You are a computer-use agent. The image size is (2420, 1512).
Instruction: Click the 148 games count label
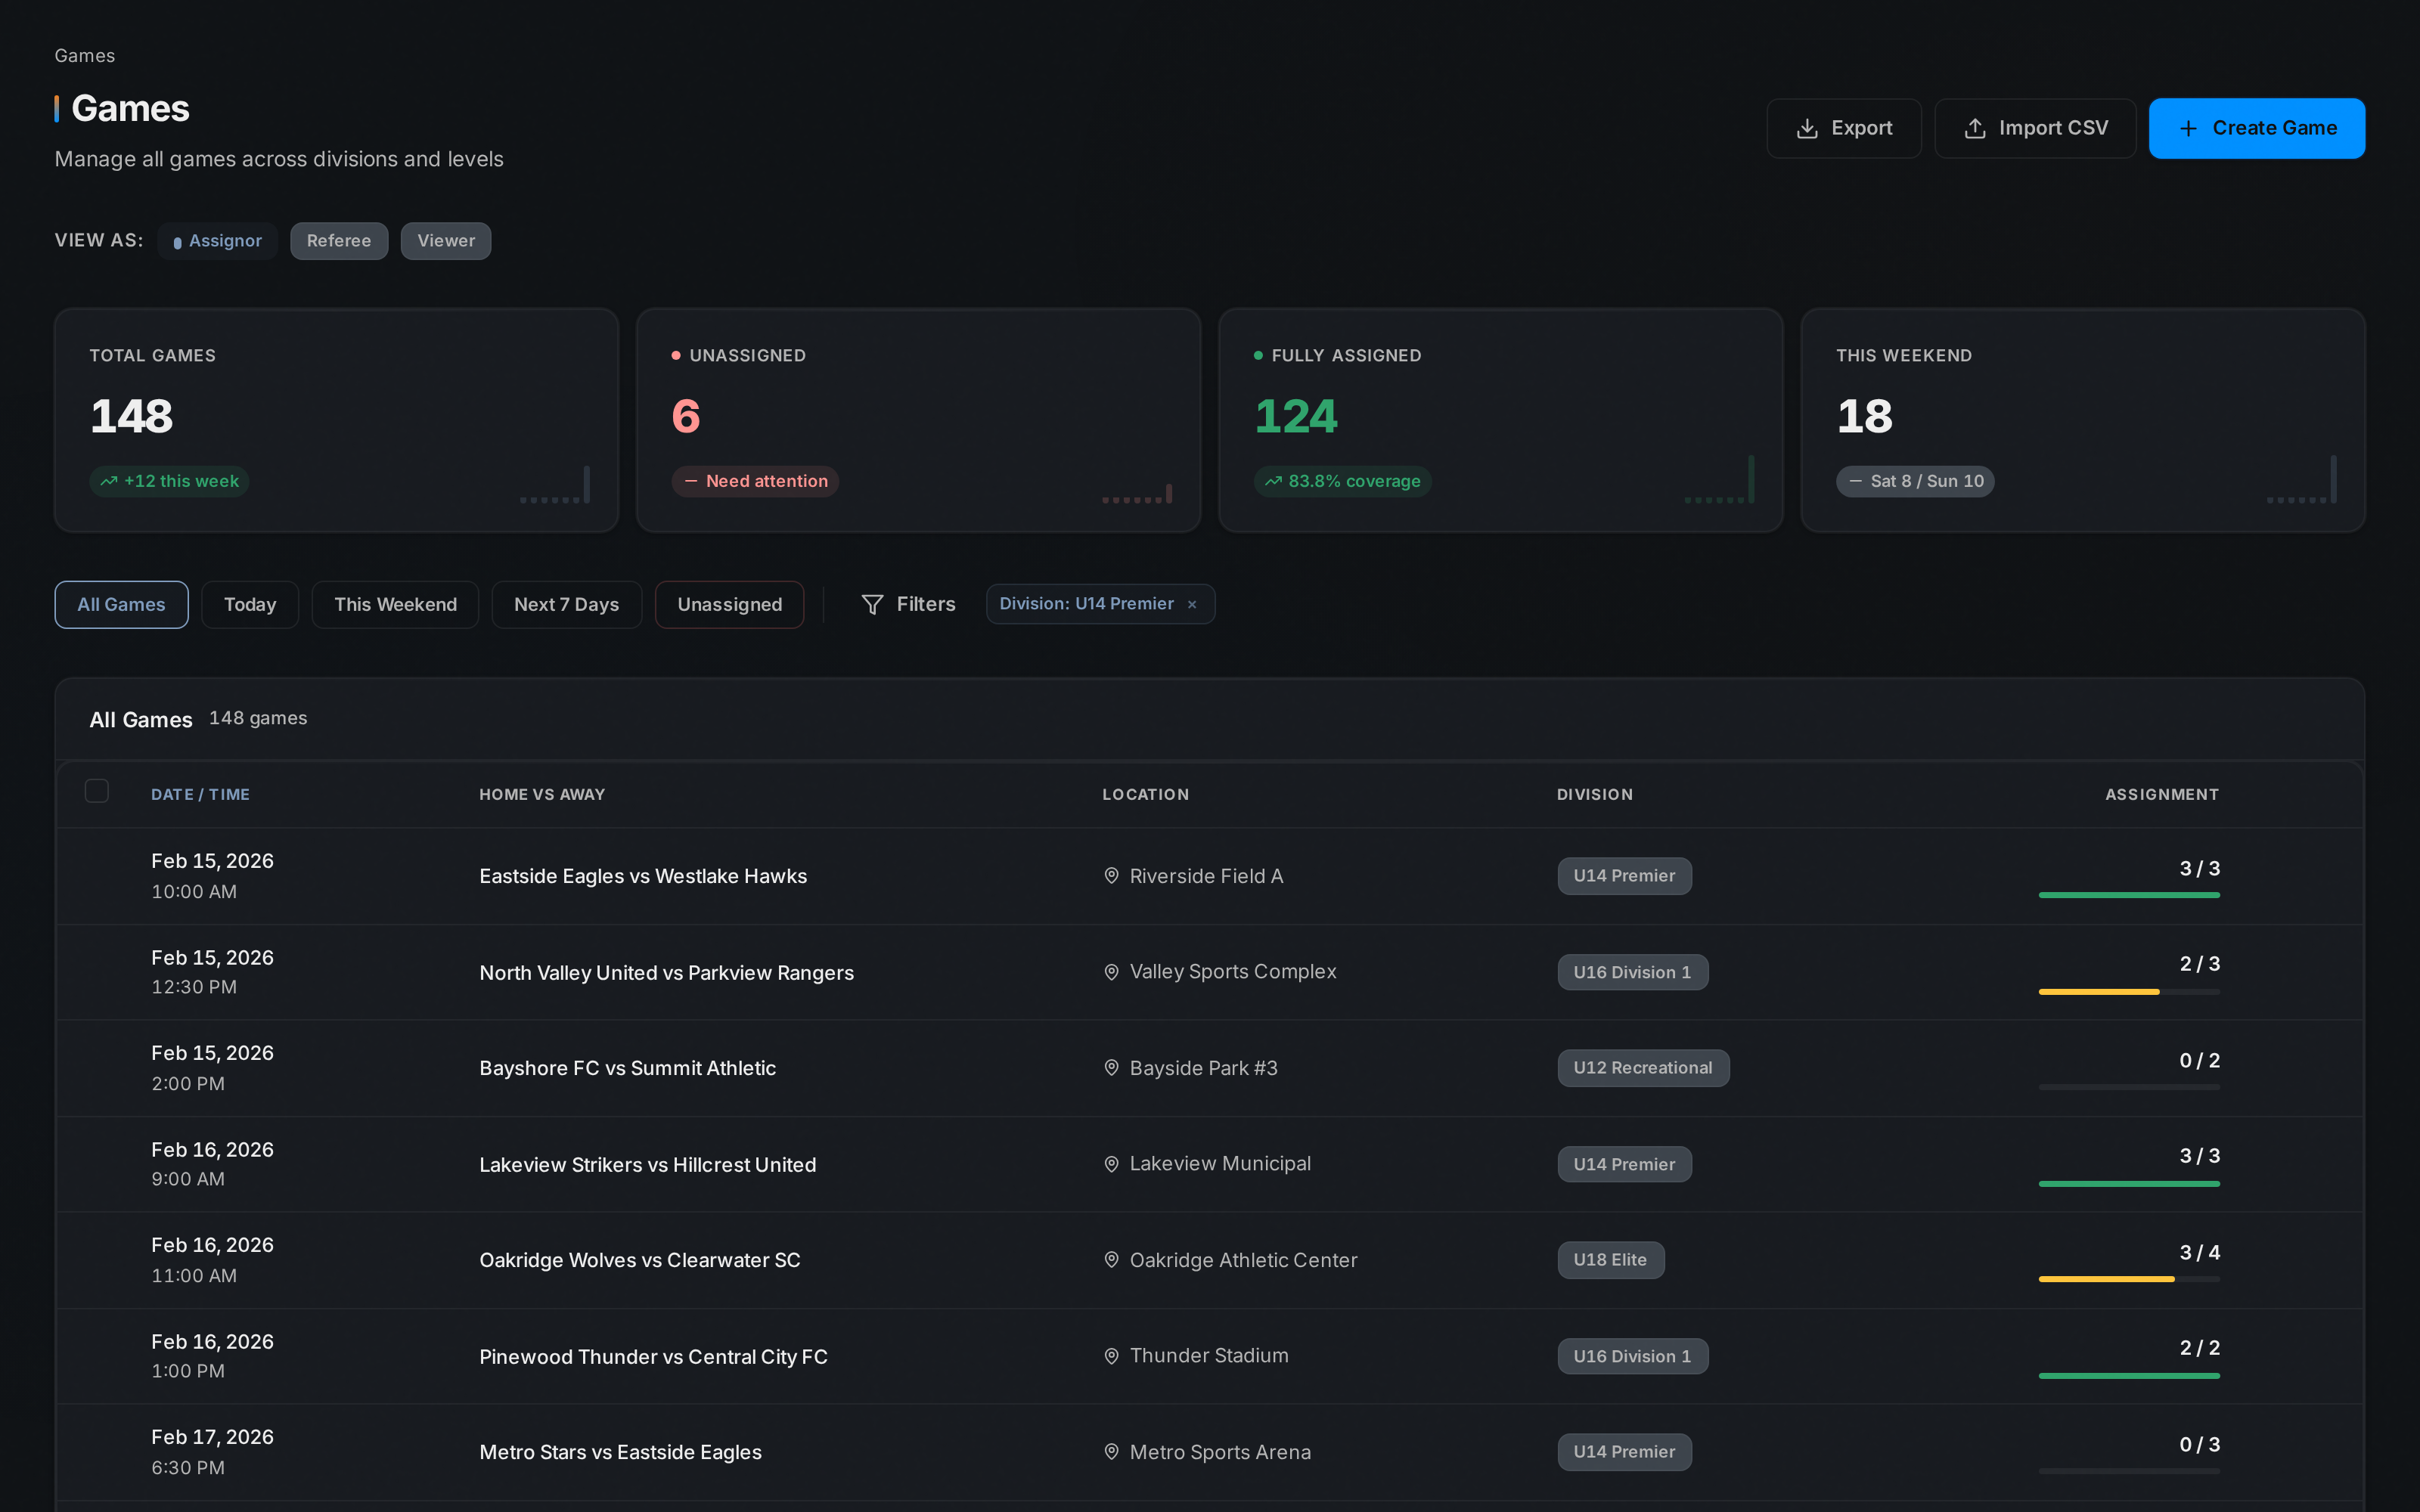point(258,718)
